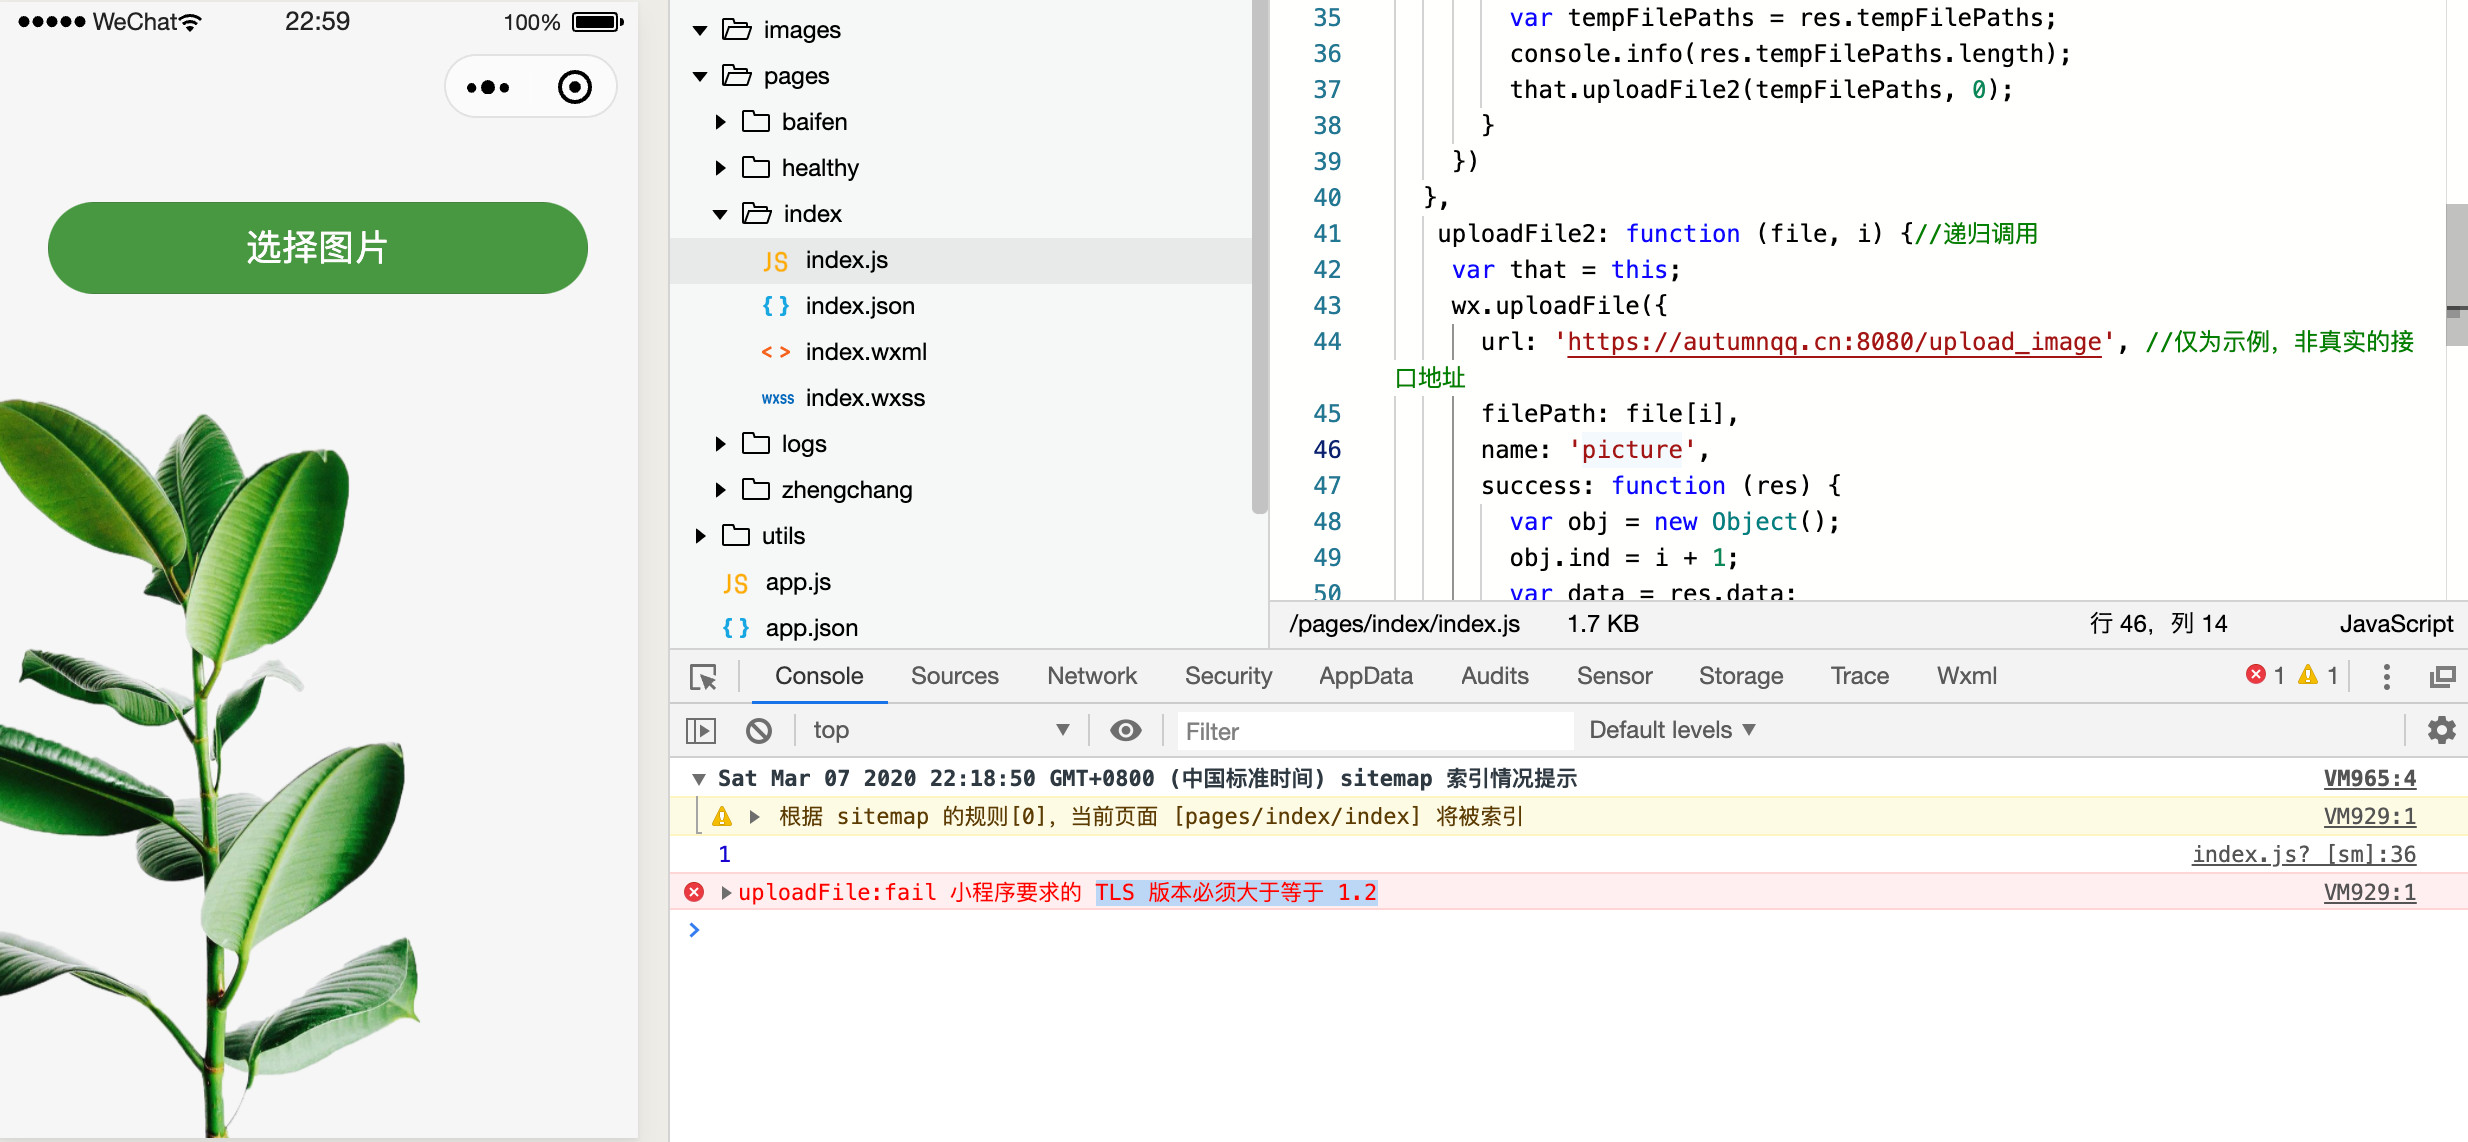The image size is (2468, 1142).
Task: Open the Default levels dropdown
Action: (1671, 730)
